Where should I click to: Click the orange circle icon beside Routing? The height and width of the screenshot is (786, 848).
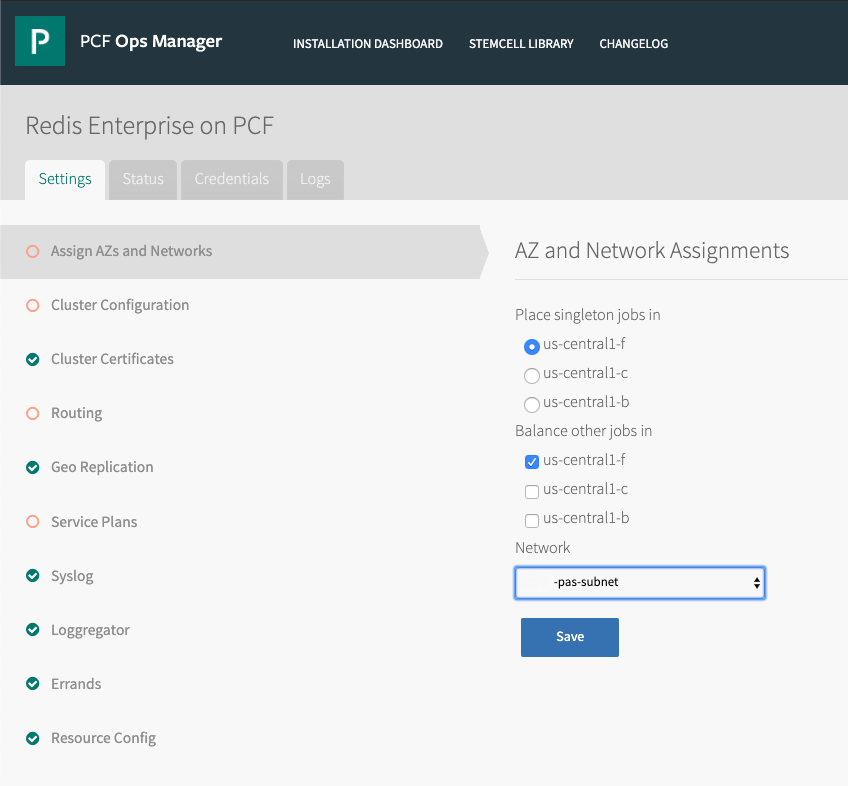(x=33, y=413)
